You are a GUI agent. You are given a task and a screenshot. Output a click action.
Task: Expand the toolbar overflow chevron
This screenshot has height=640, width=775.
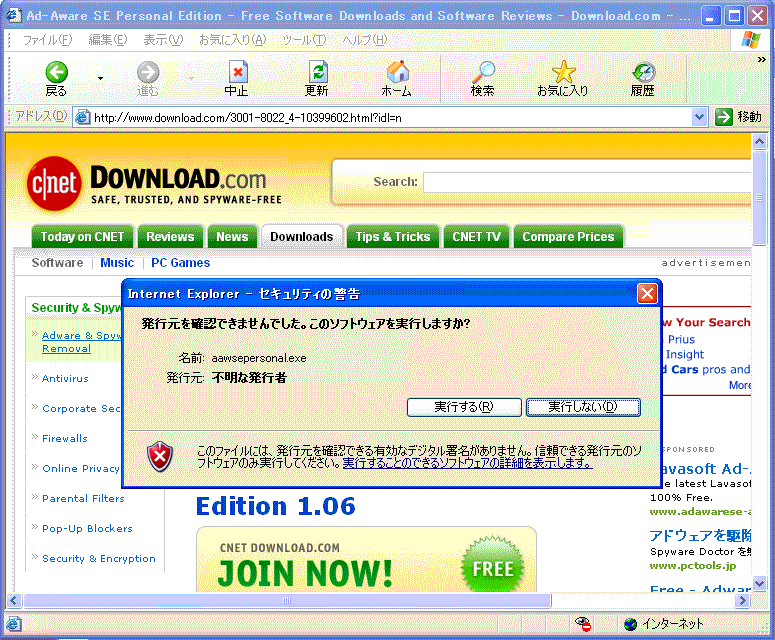[x=762, y=59]
